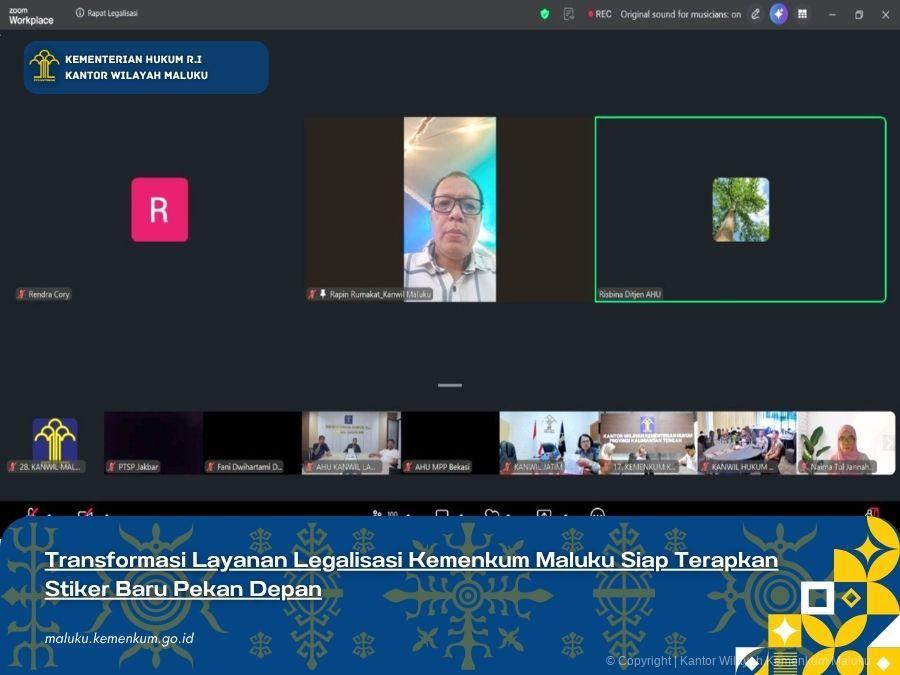
Task: Visit the maluku.kemenkum.go.id link
Action: point(119,638)
